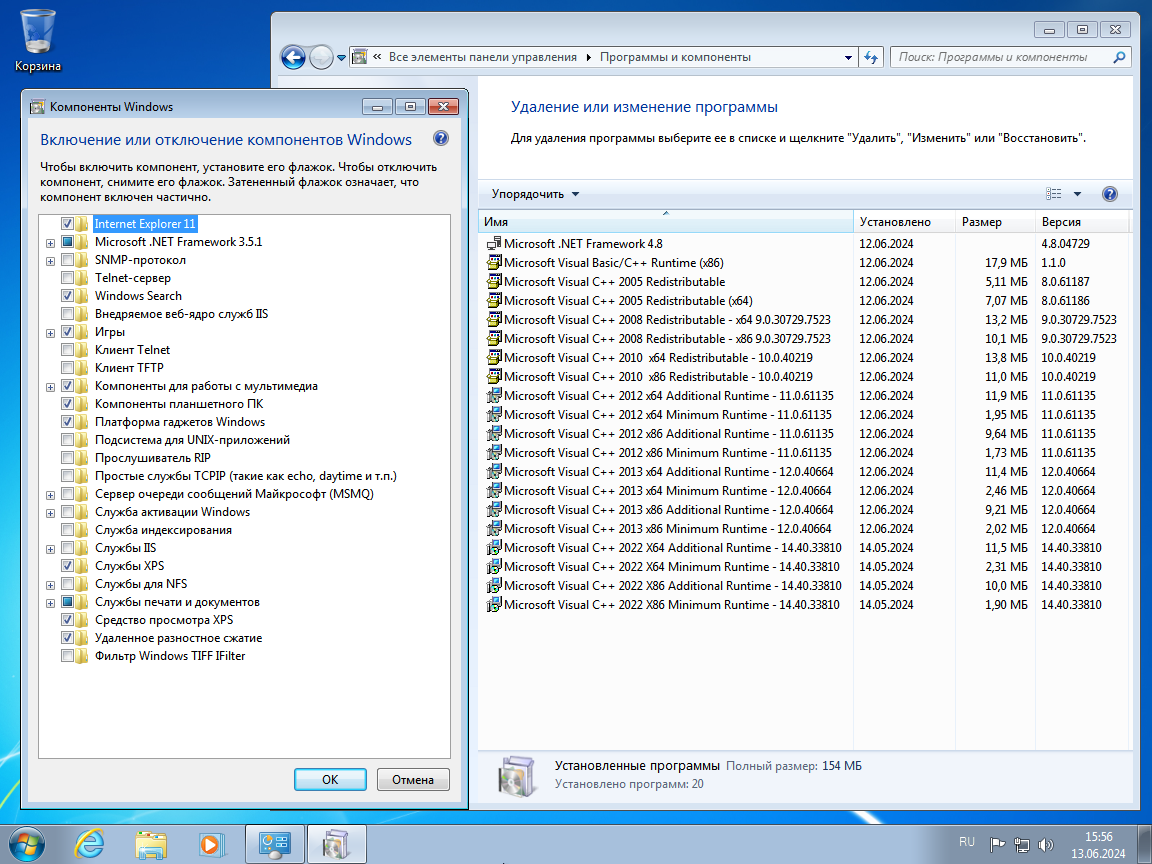Click the Action Center flag tray icon

pyautogui.click(x=997, y=844)
